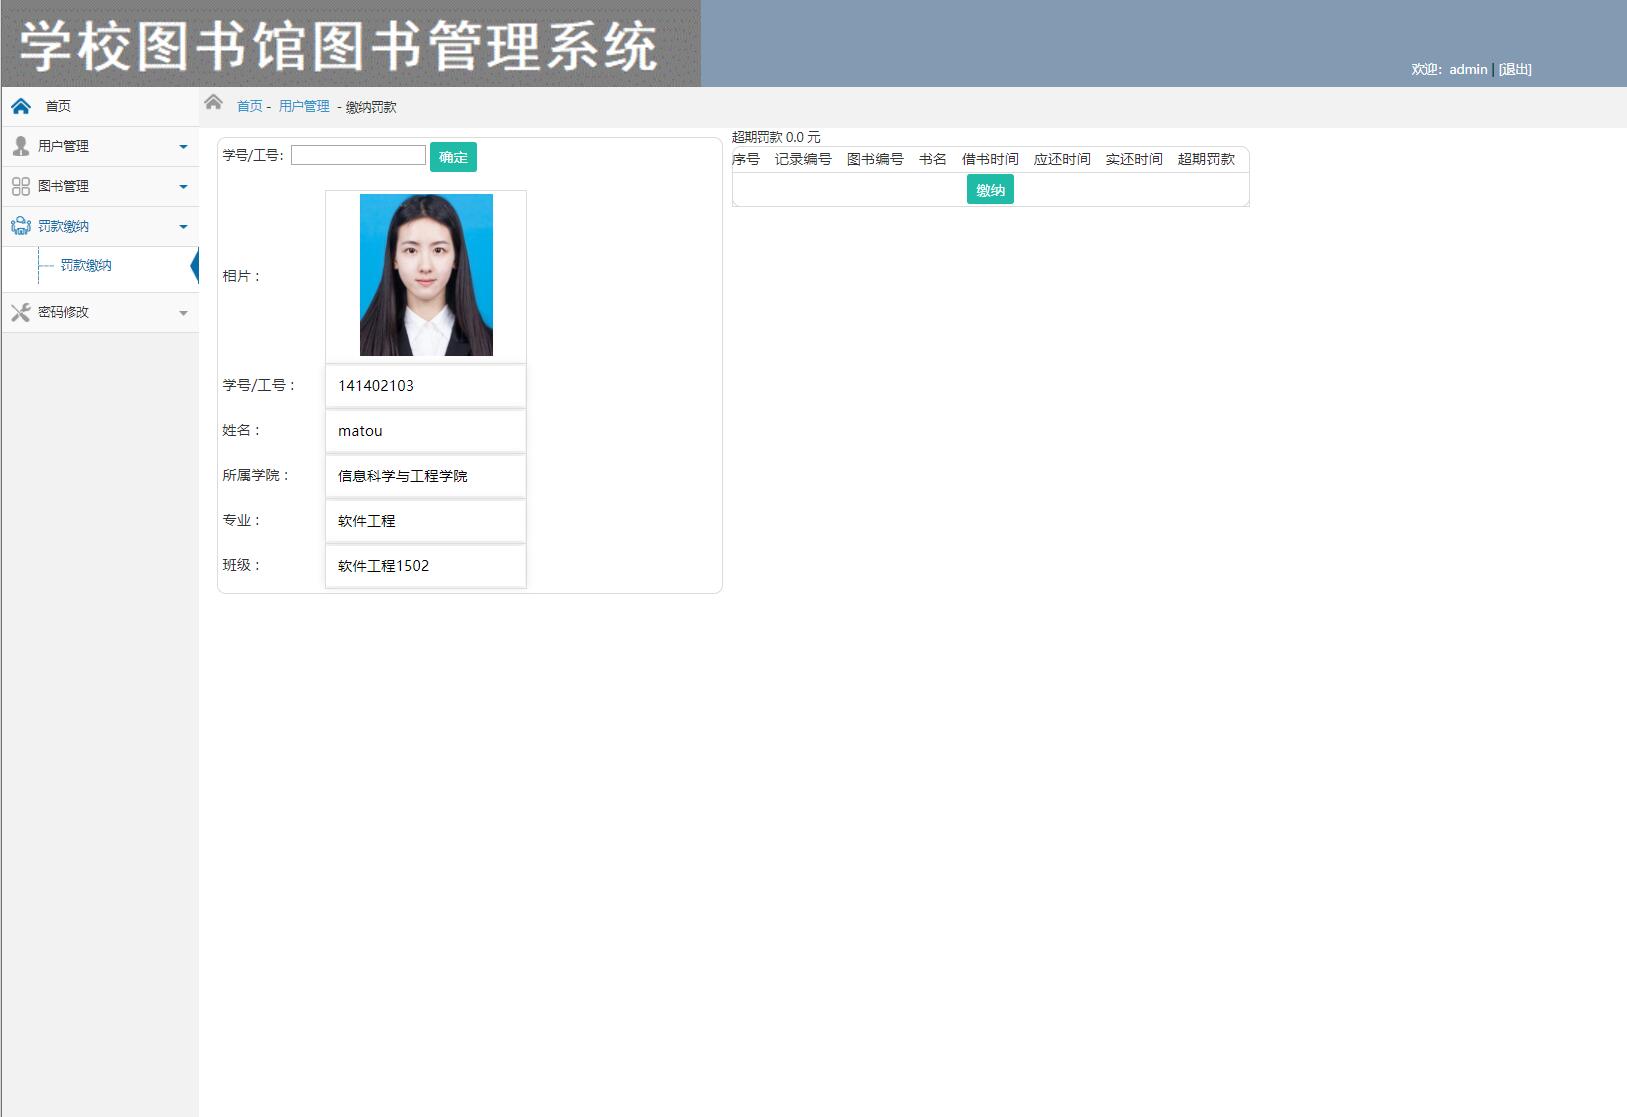1627x1117 pixels.
Task: Go to 首页 breadcrumb link
Action: pos(249,106)
